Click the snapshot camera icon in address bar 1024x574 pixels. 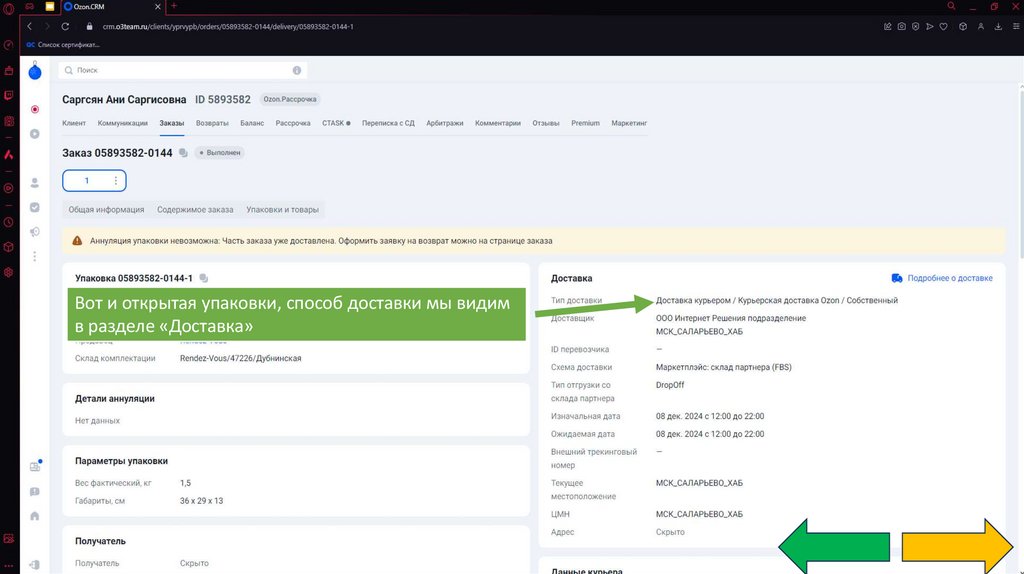coord(901,27)
